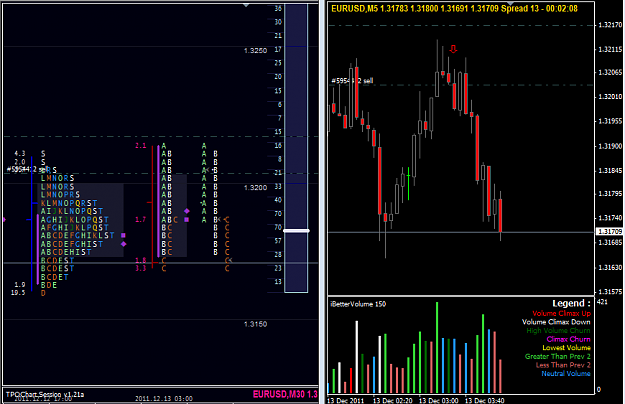Click the white price marker in the volume profile box
625x404 pixels.
pyautogui.click(x=296, y=231)
